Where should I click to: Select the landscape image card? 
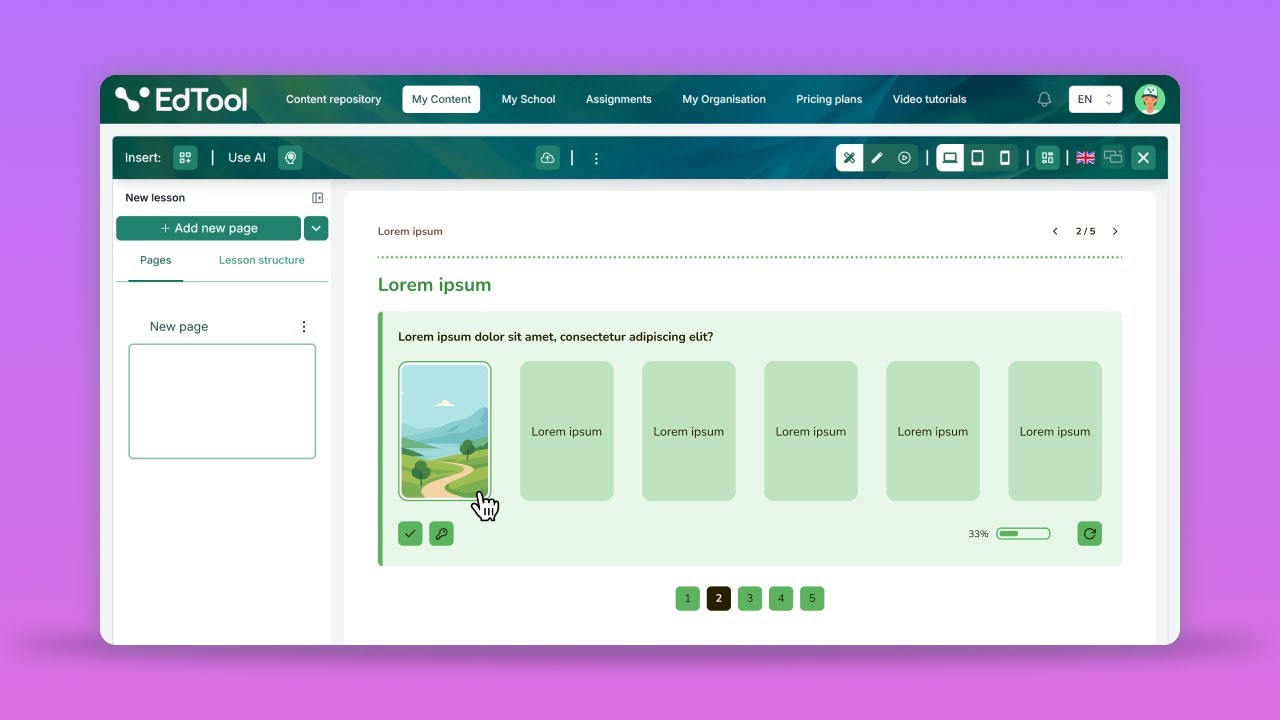pos(445,431)
